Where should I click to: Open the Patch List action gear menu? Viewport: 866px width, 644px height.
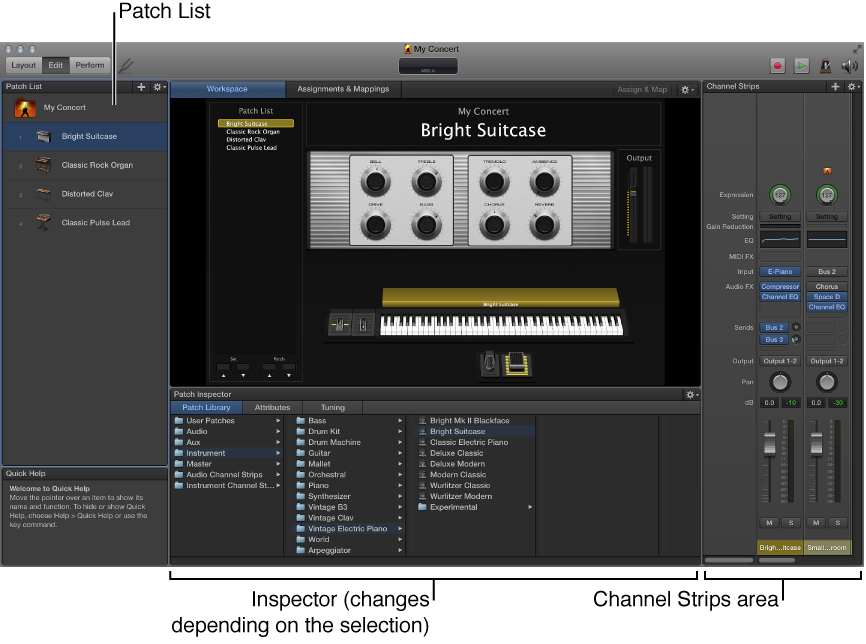click(x=157, y=86)
